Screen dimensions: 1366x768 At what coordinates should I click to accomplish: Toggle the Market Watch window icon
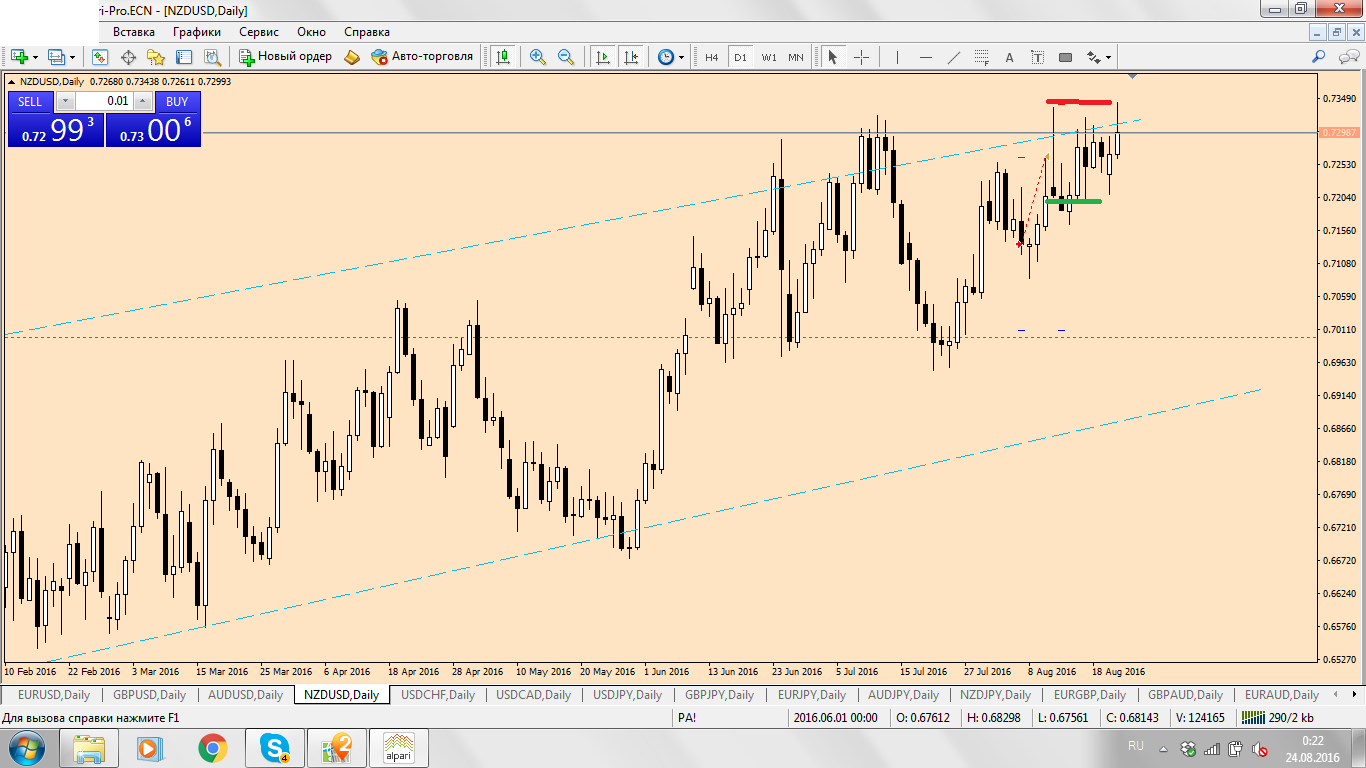pyautogui.click(x=100, y=57)
